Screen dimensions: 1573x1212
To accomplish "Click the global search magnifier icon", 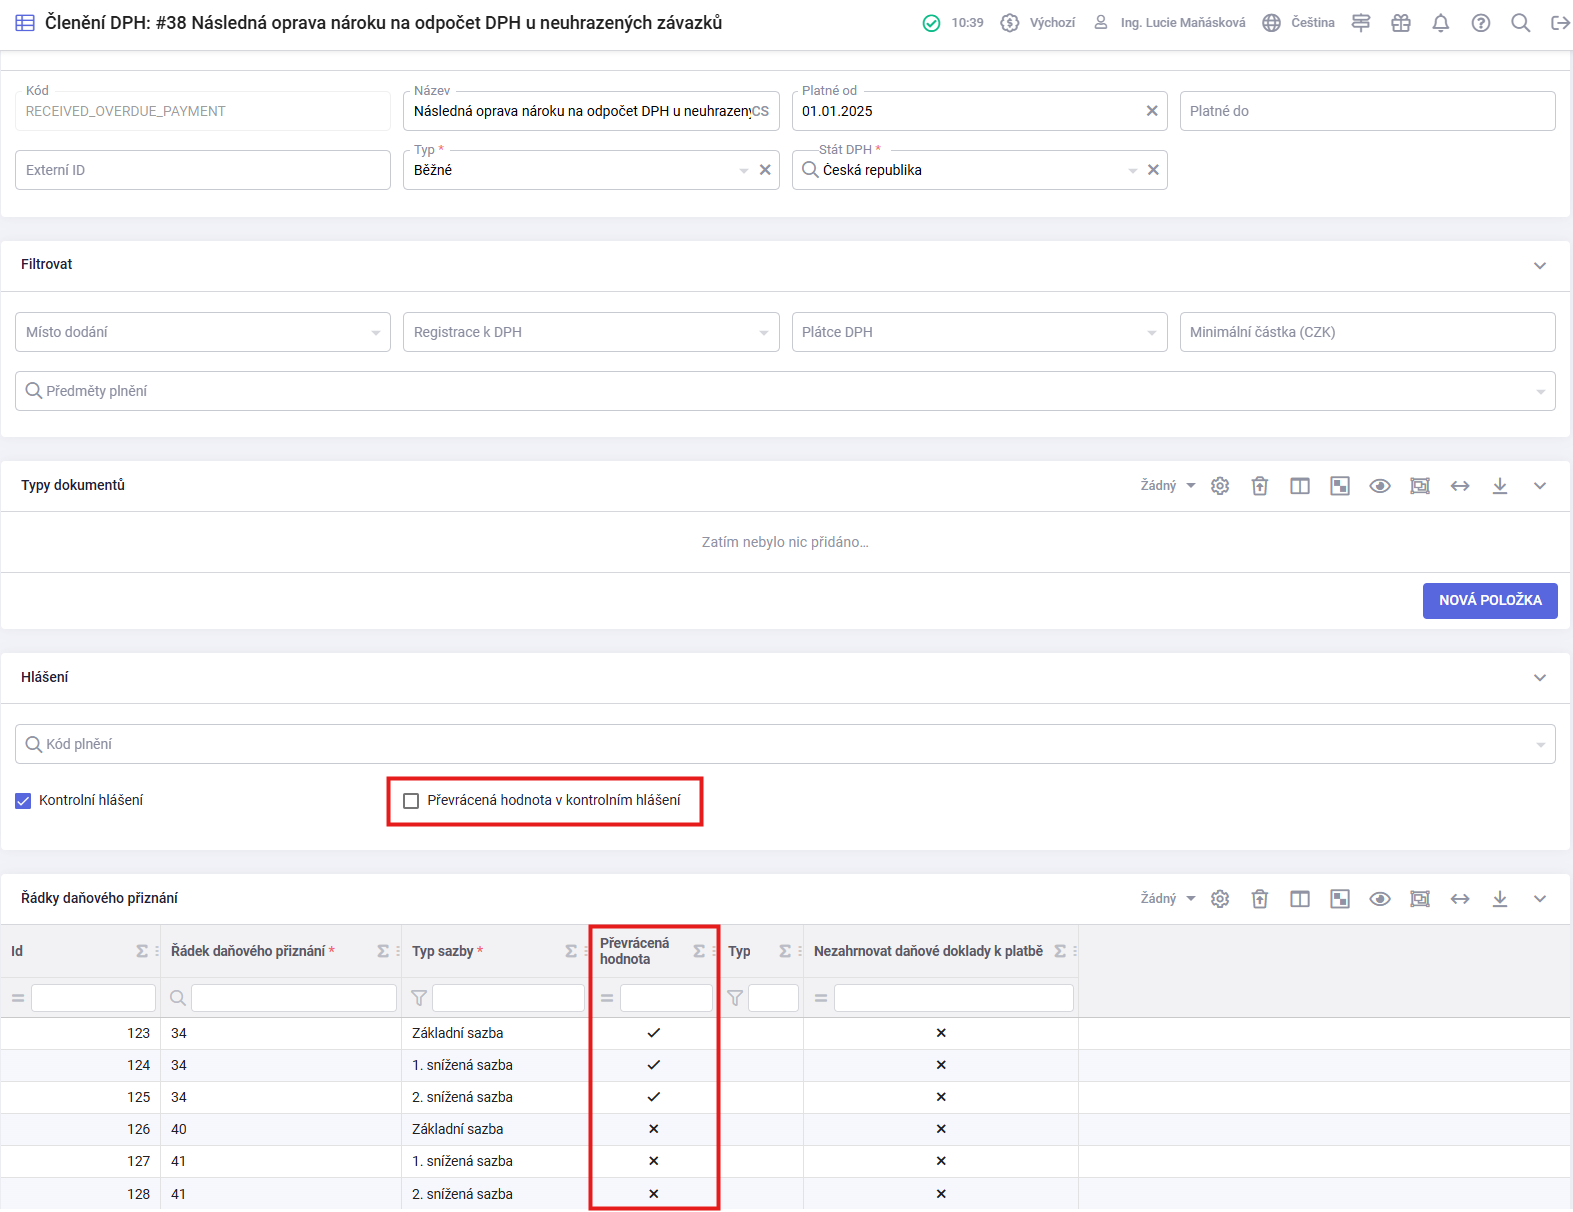I will click(x=1521, y=23).
